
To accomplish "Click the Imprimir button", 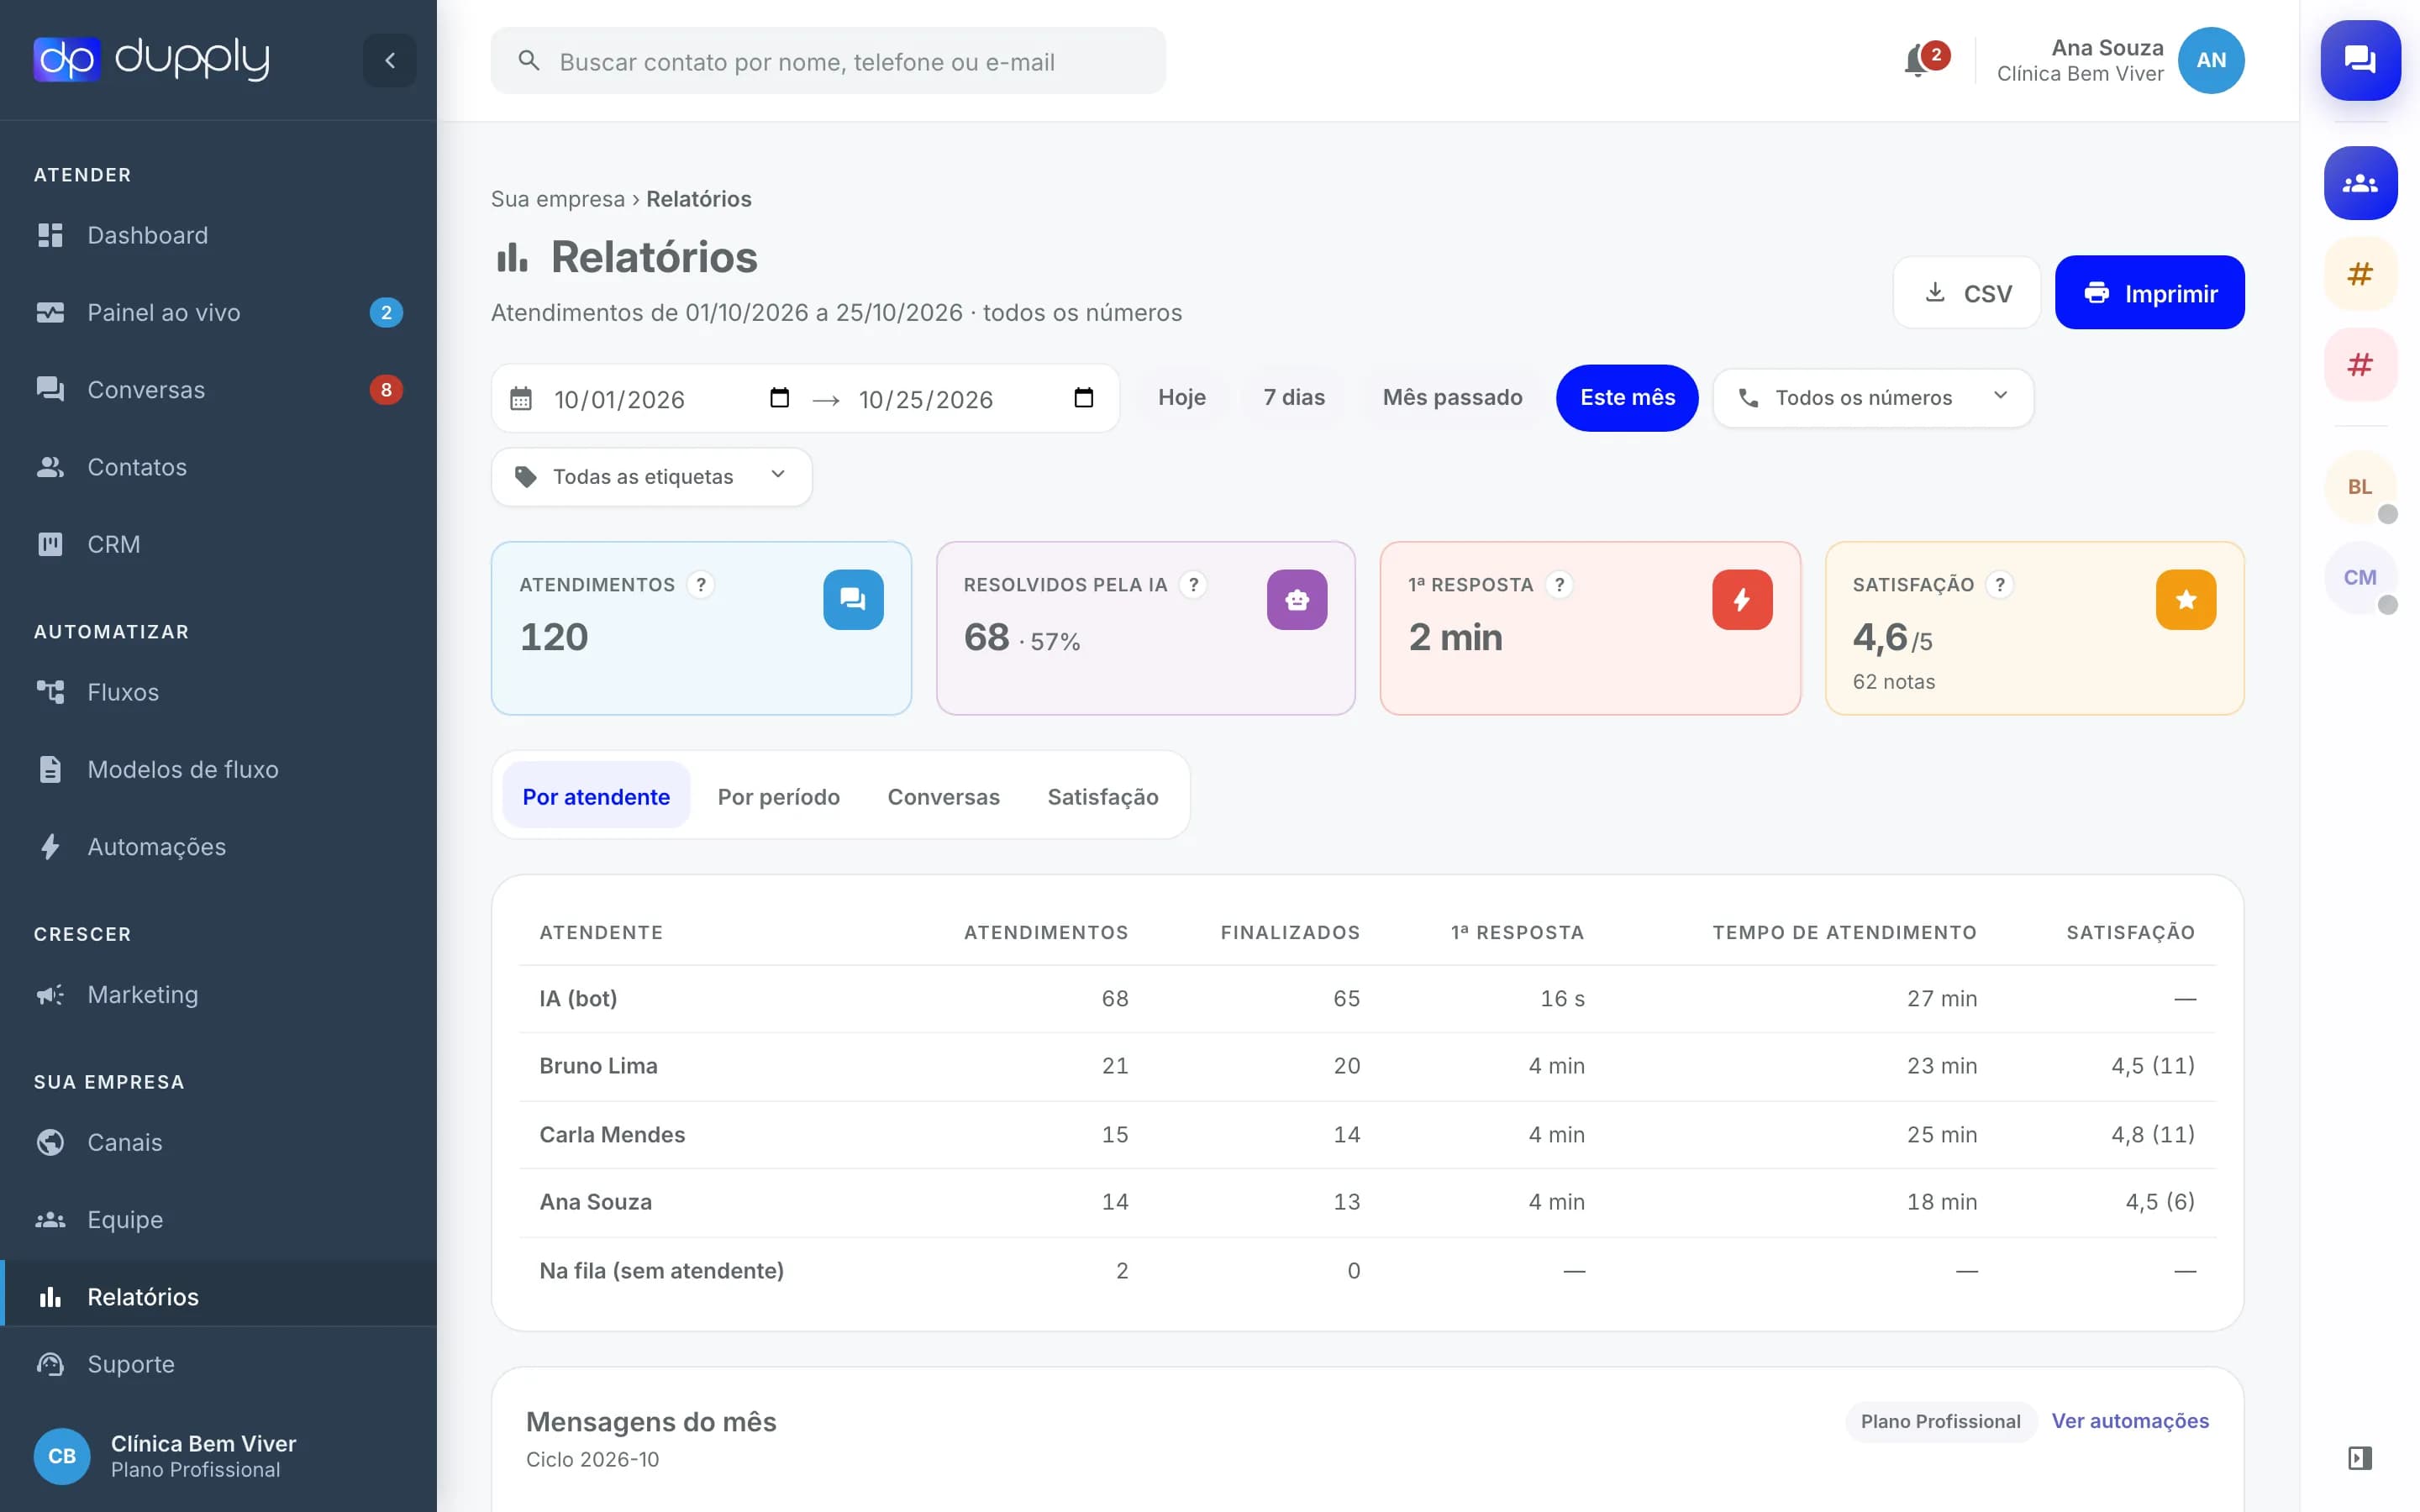I will [2149, 293].
